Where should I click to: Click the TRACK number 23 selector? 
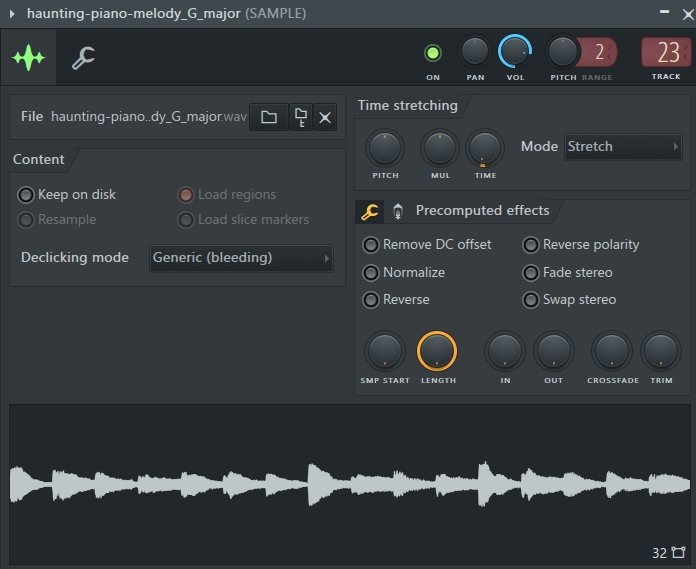click(667, 52)
